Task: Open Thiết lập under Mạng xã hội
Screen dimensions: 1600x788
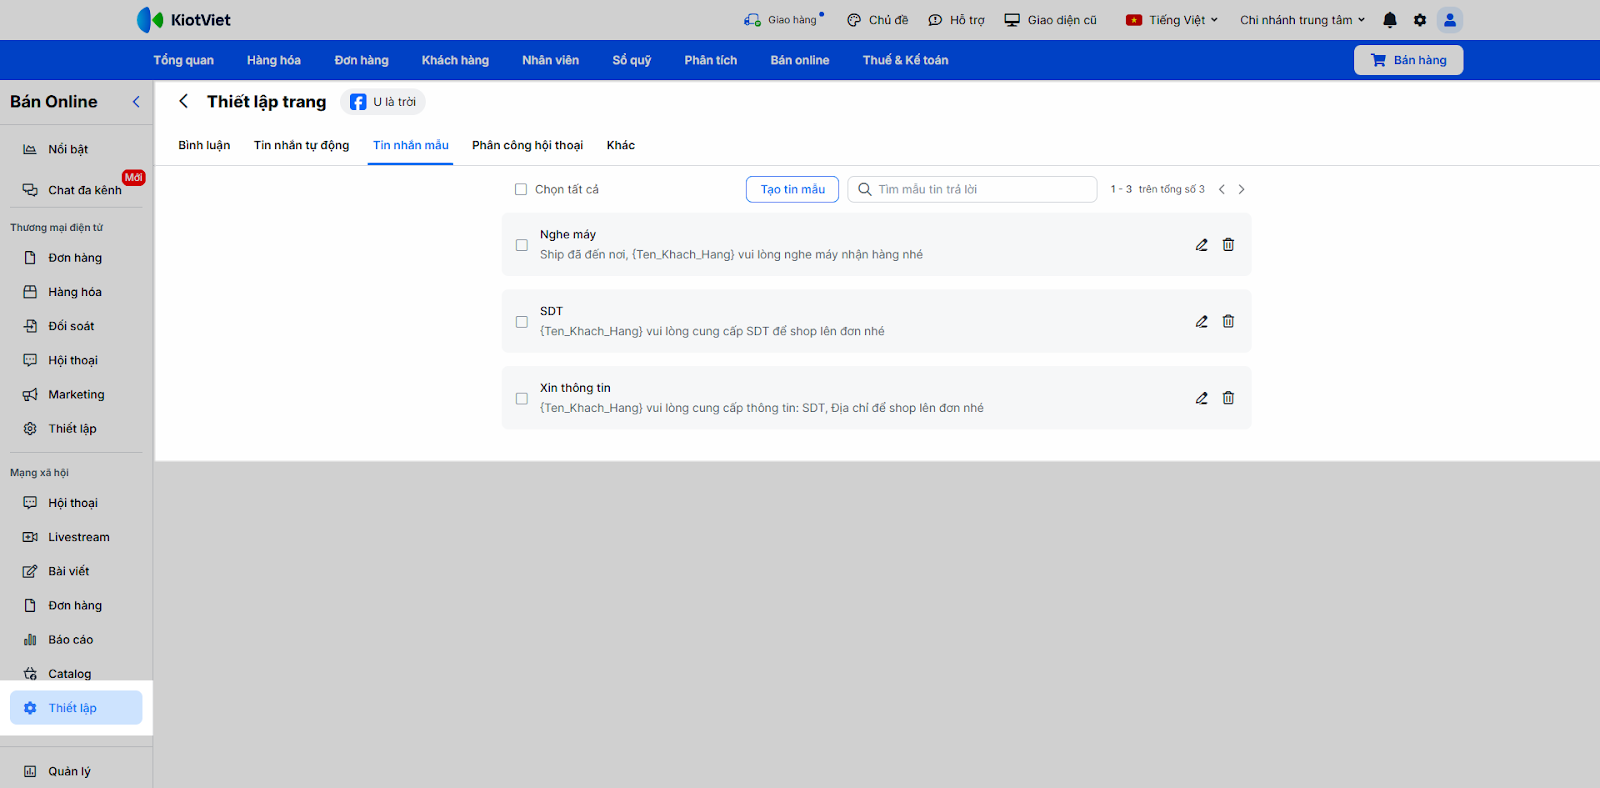Action: (76, 708)
